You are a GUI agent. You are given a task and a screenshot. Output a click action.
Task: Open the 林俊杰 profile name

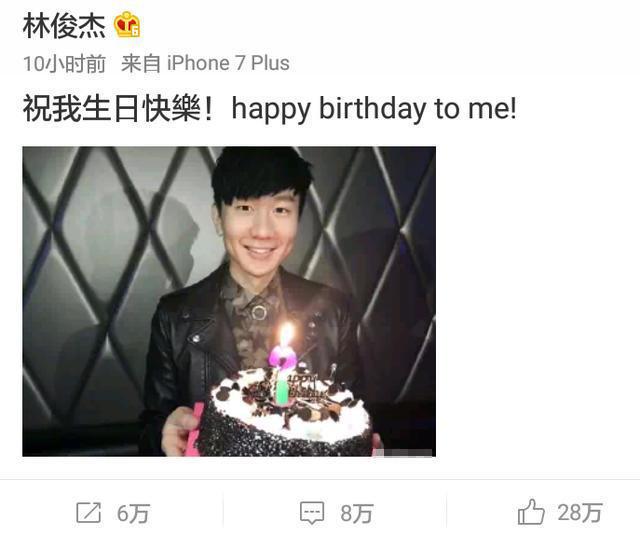[x=64, y=26]
